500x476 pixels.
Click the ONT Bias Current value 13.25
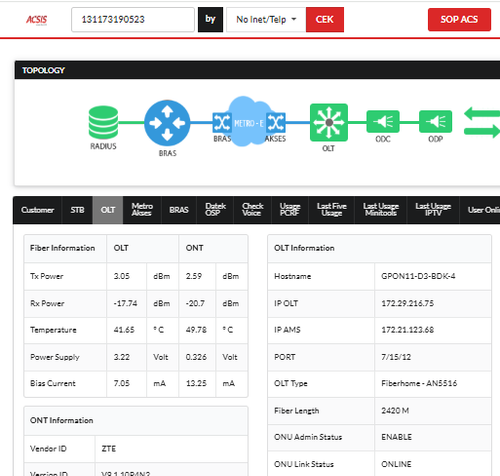coord(196,383)
